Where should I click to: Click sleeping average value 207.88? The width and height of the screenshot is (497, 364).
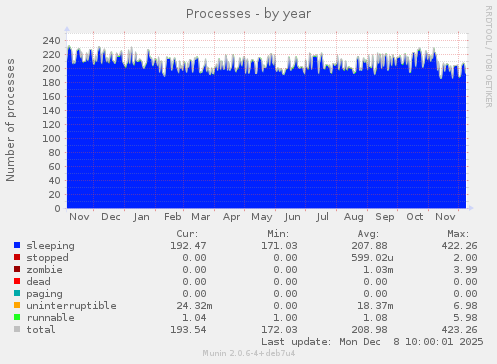[x=369, y=246]
